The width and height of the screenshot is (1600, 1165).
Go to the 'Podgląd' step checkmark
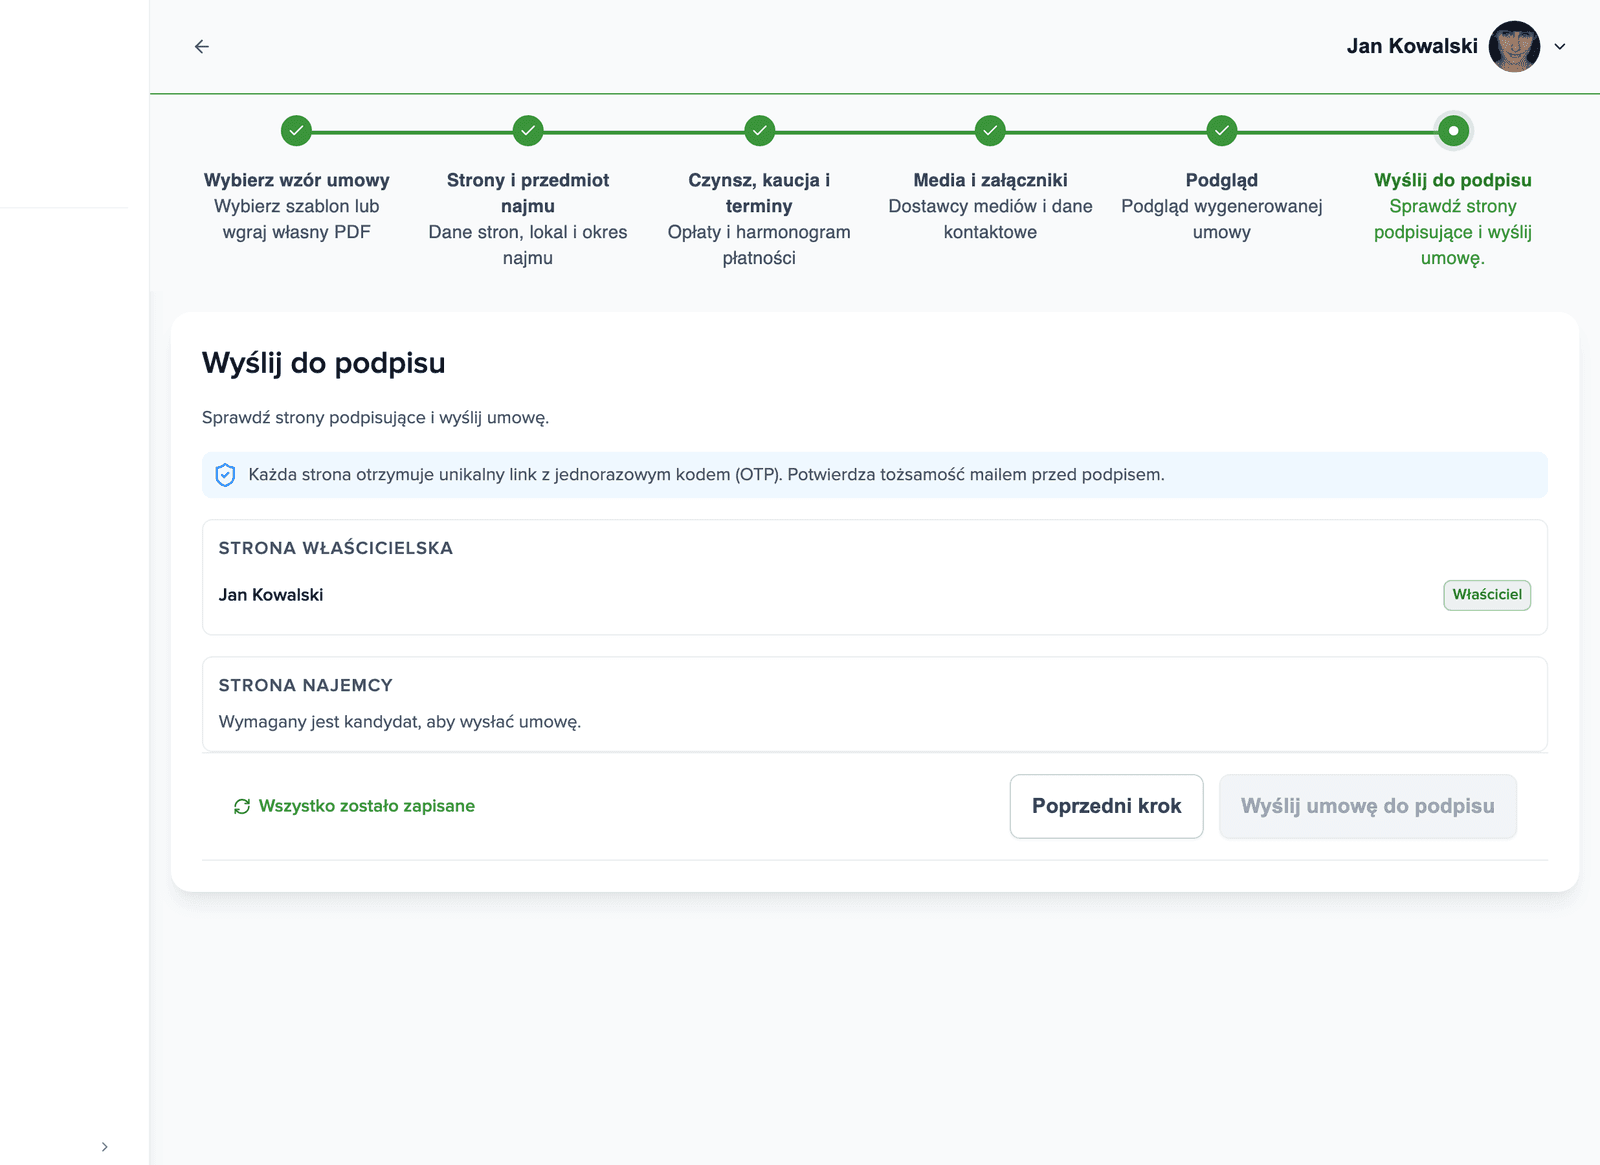tap(1222, 131)
